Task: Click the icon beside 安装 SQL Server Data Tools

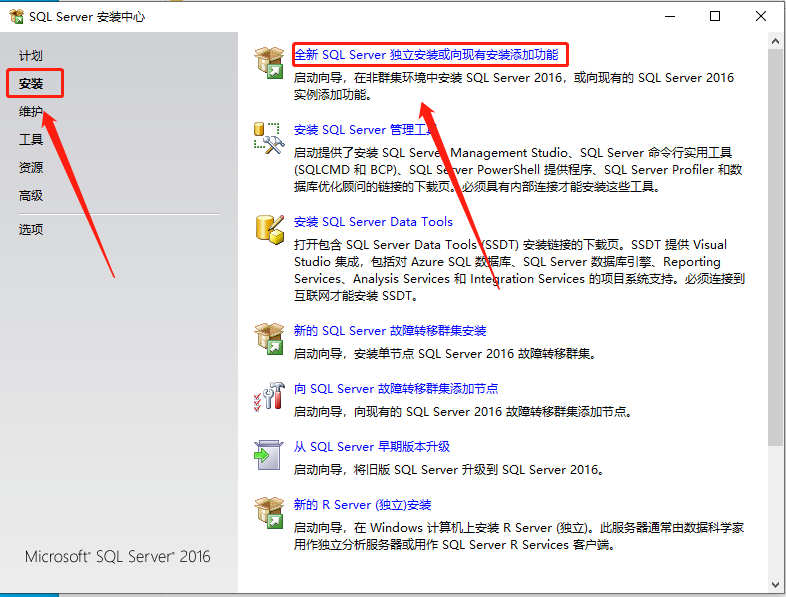Action: pos(270,230)
